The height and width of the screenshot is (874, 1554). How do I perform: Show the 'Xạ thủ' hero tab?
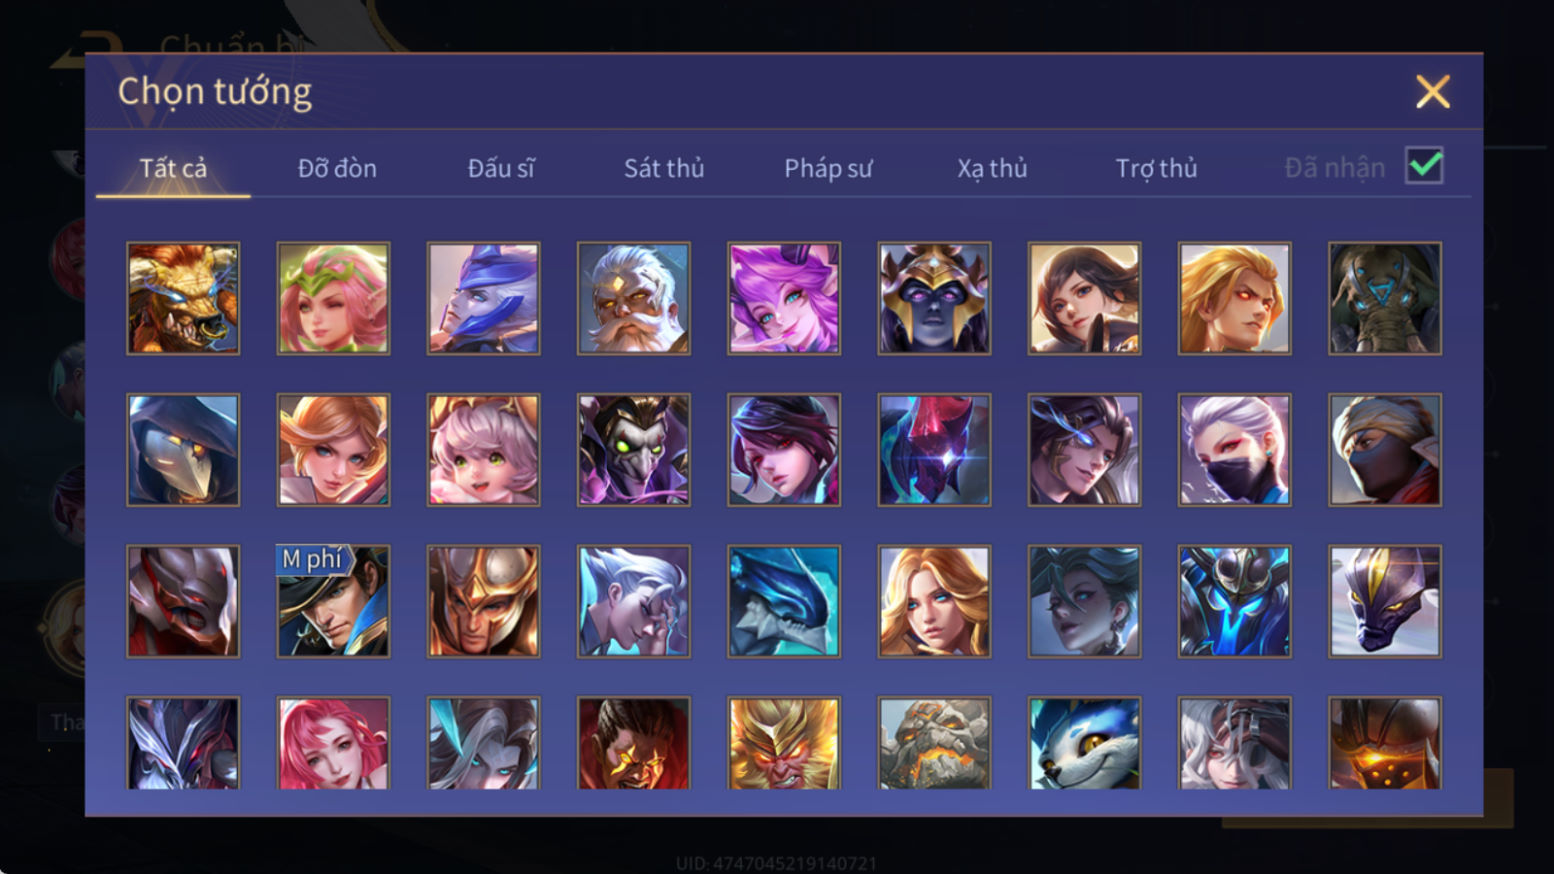pyautogui.click(x=992, y=168)
